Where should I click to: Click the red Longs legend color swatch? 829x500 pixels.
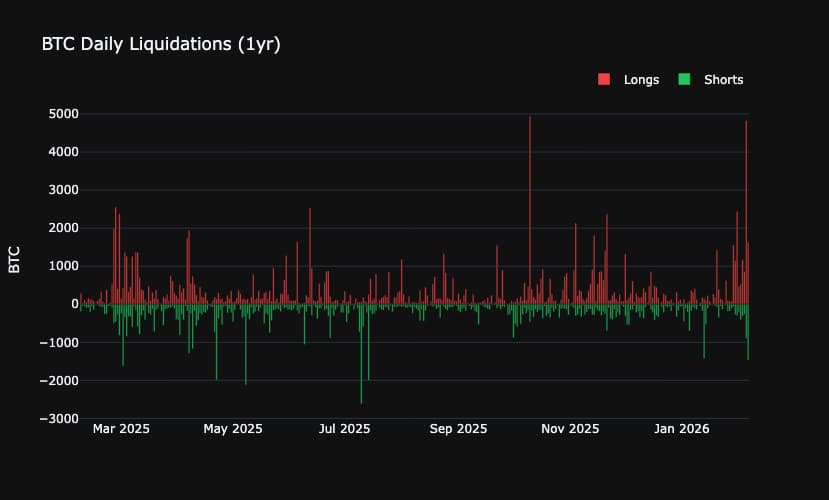[604, 80]
